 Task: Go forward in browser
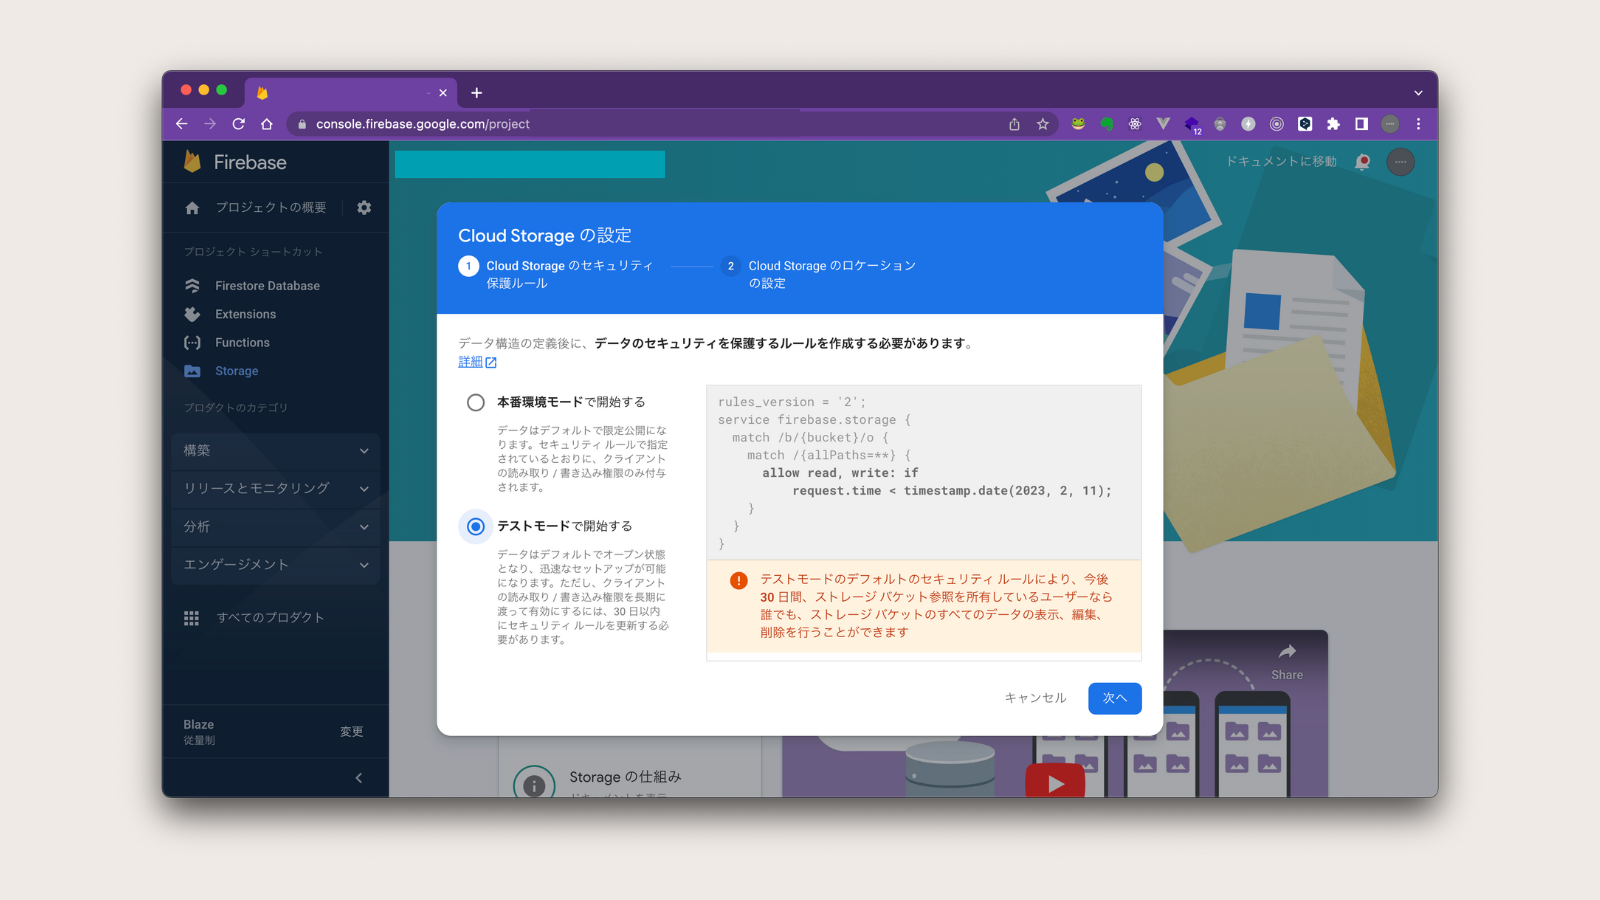(210, 124)
